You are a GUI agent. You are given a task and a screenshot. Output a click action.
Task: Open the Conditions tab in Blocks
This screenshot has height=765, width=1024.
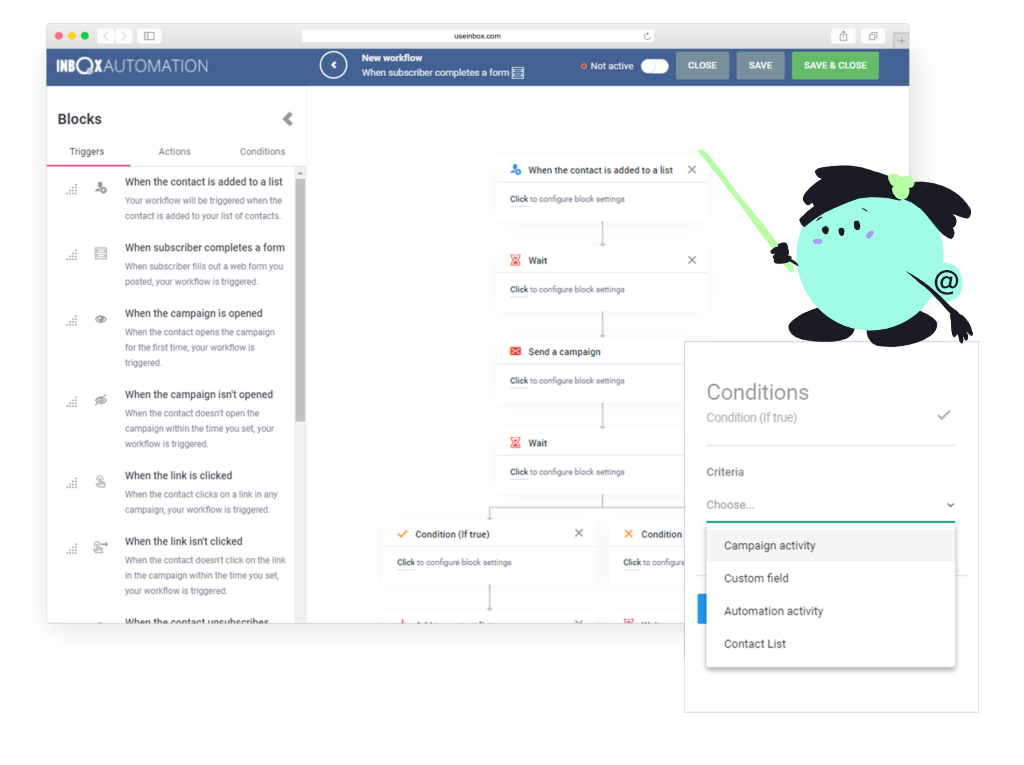(x=262, y=152)
